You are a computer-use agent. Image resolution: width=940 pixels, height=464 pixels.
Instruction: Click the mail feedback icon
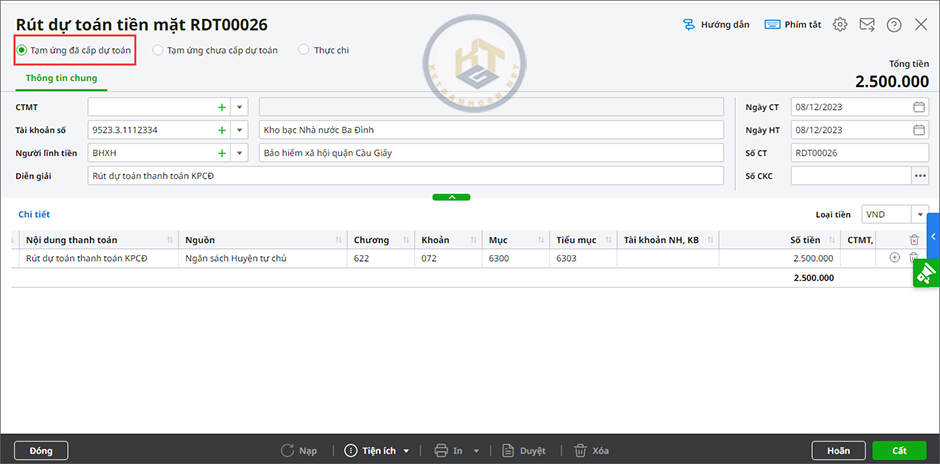click(866, 25)
